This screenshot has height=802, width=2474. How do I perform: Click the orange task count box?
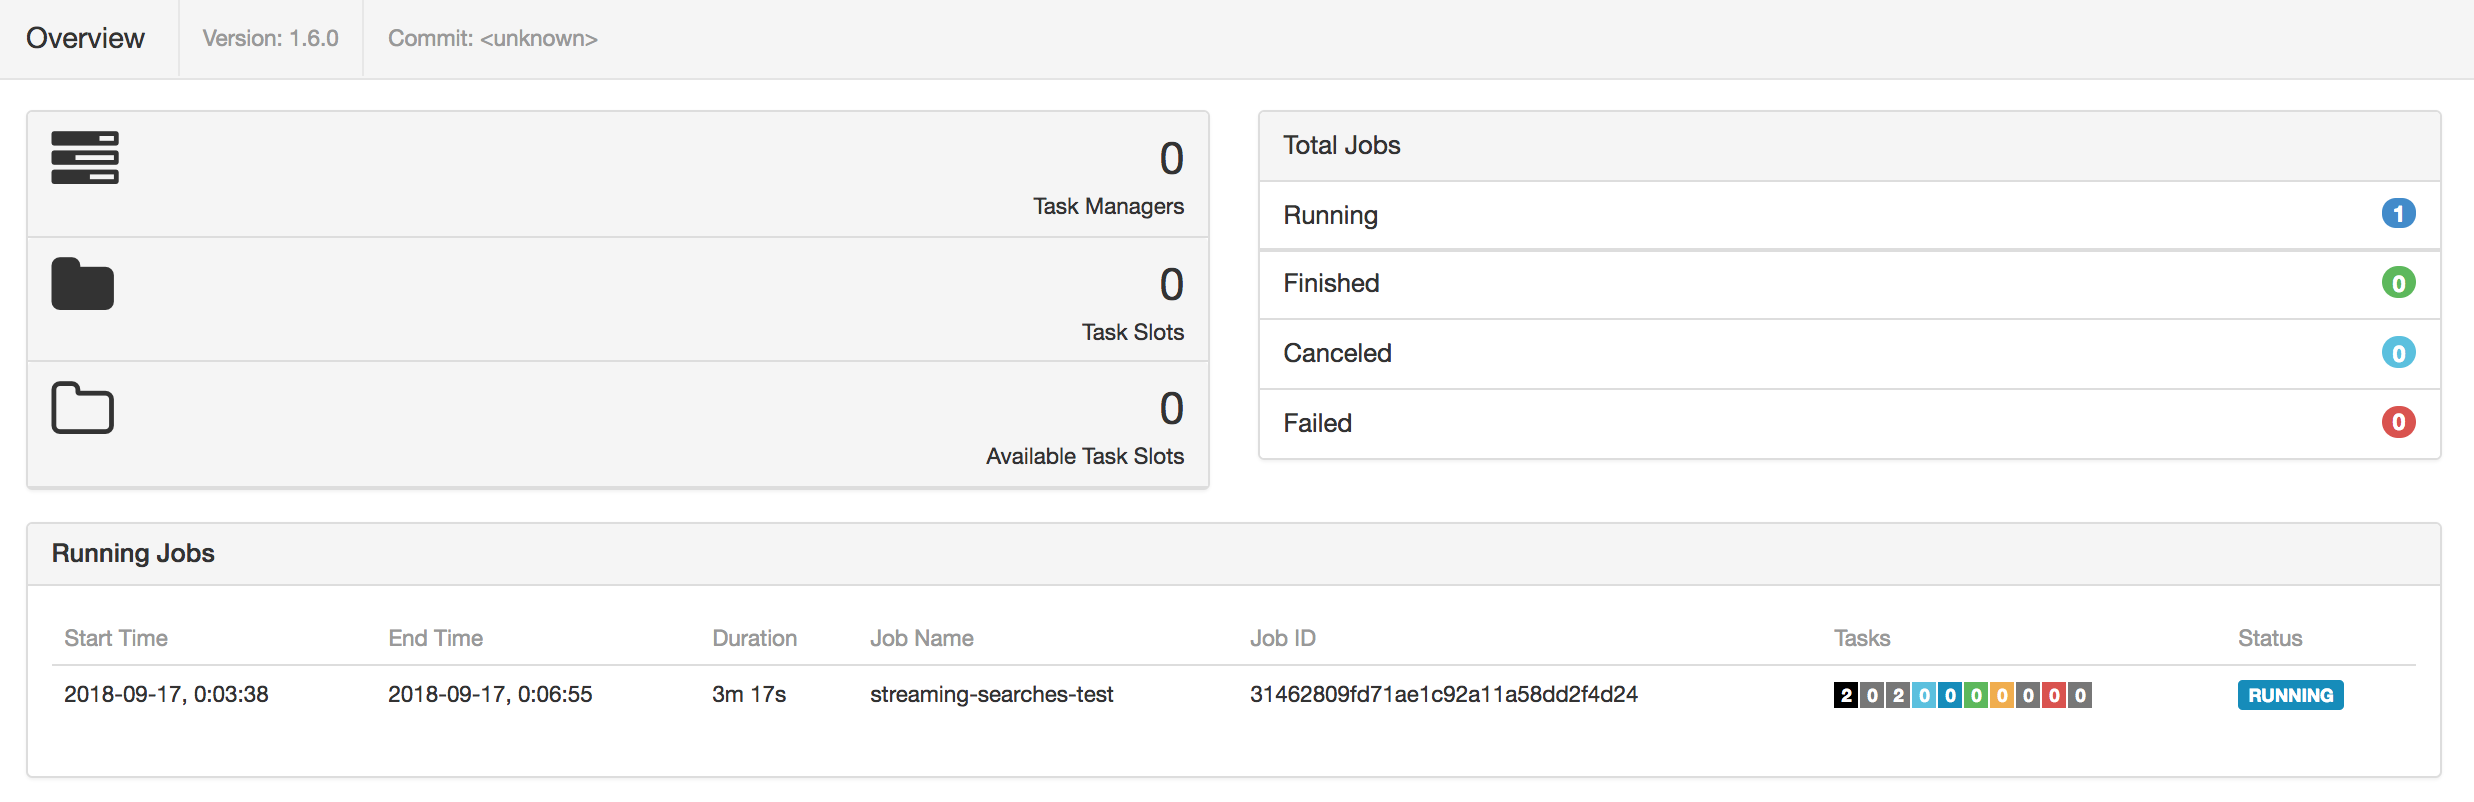(x=2002, y=695)
